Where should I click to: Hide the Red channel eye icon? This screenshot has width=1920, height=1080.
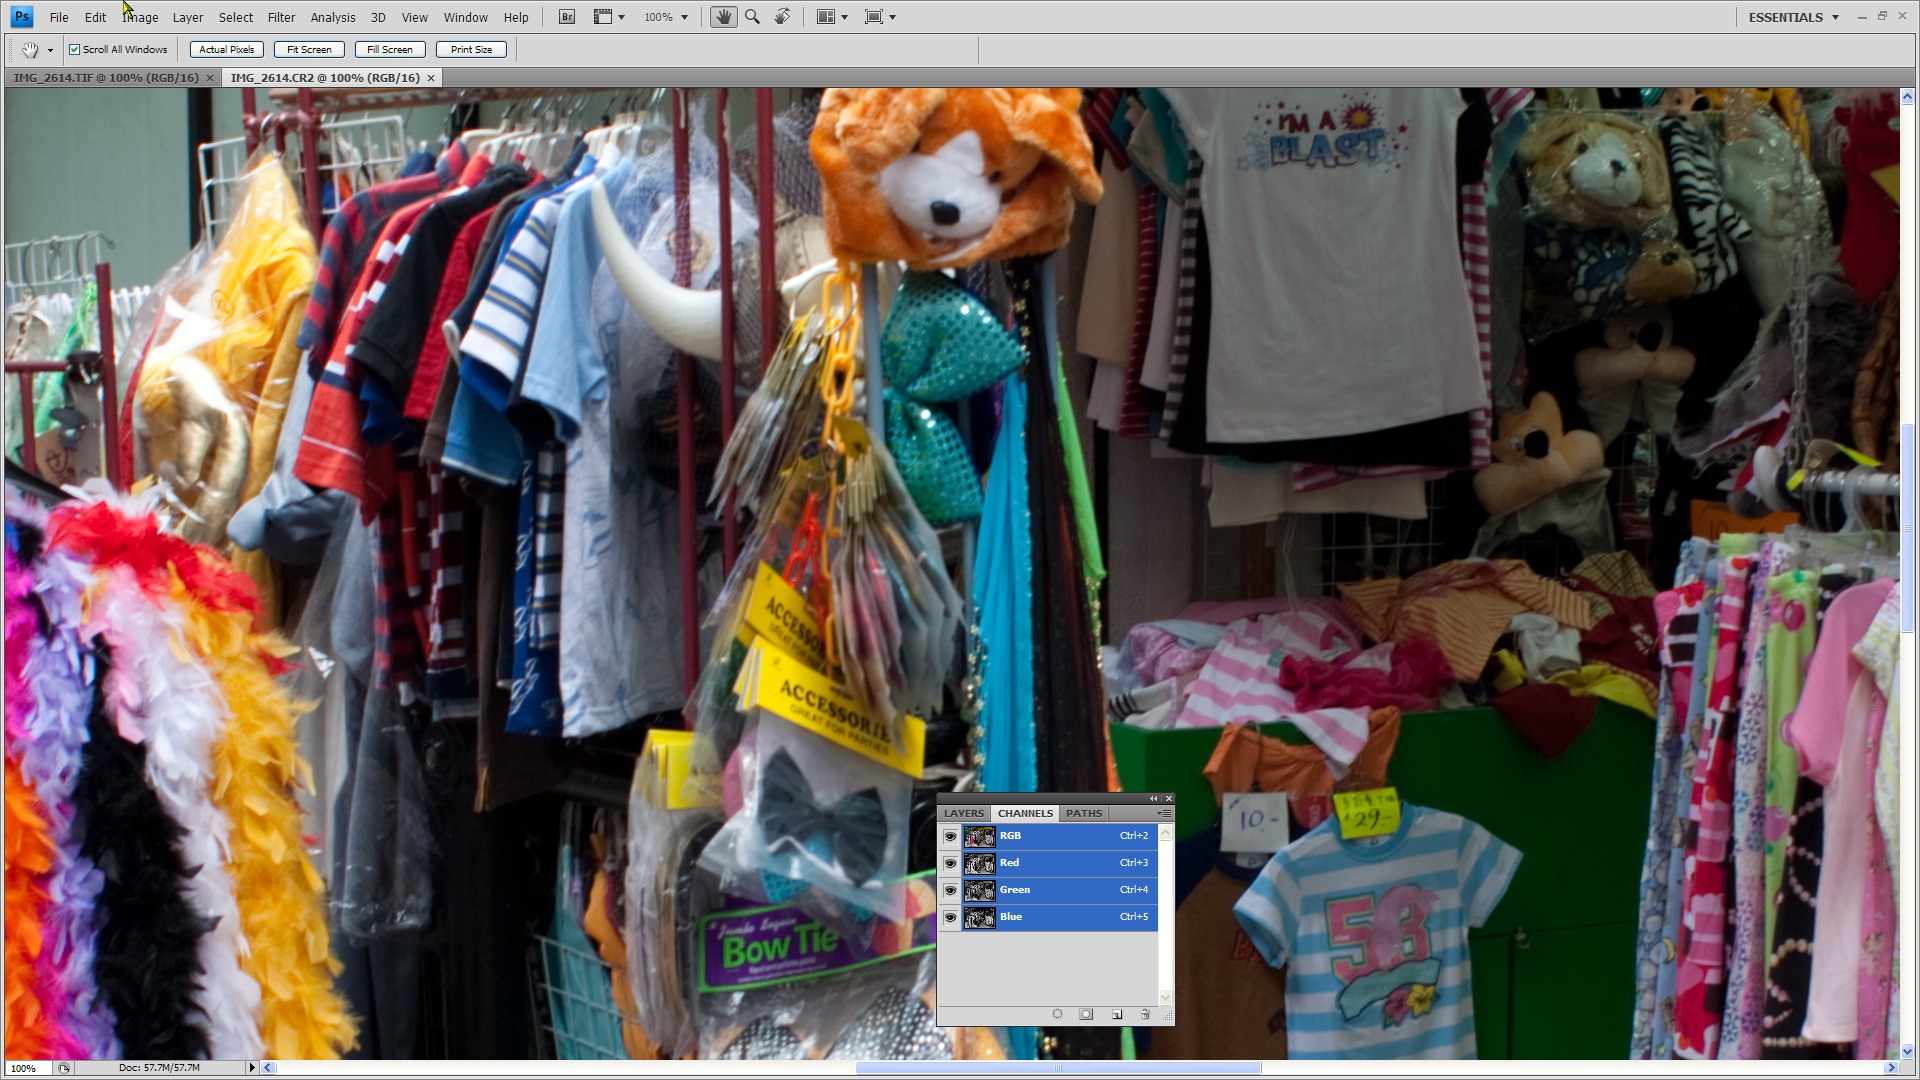point(950,863)
